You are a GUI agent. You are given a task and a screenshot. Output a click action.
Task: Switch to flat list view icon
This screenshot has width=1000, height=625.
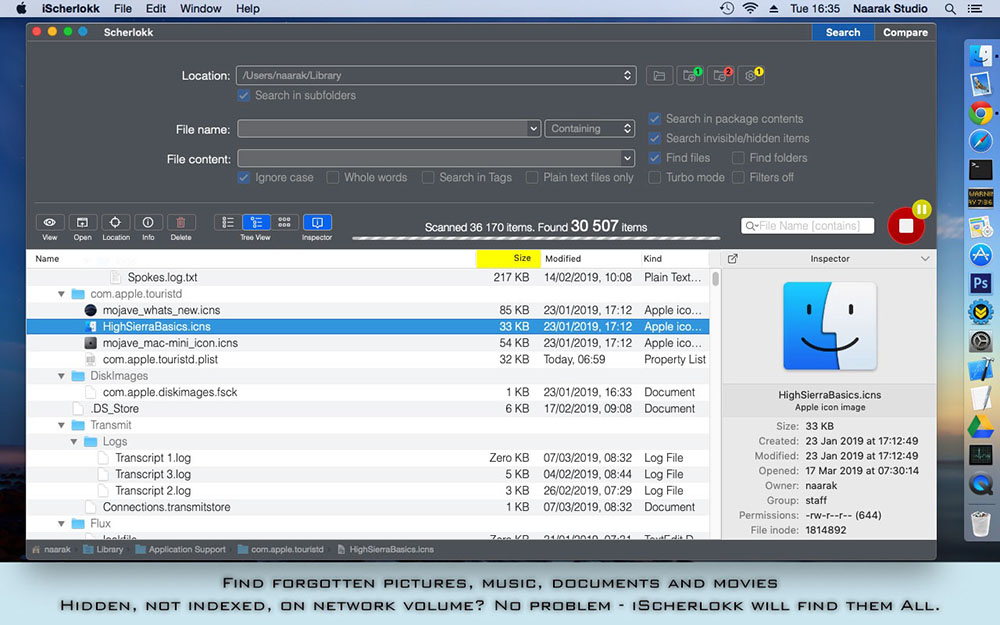click(228, 222)
